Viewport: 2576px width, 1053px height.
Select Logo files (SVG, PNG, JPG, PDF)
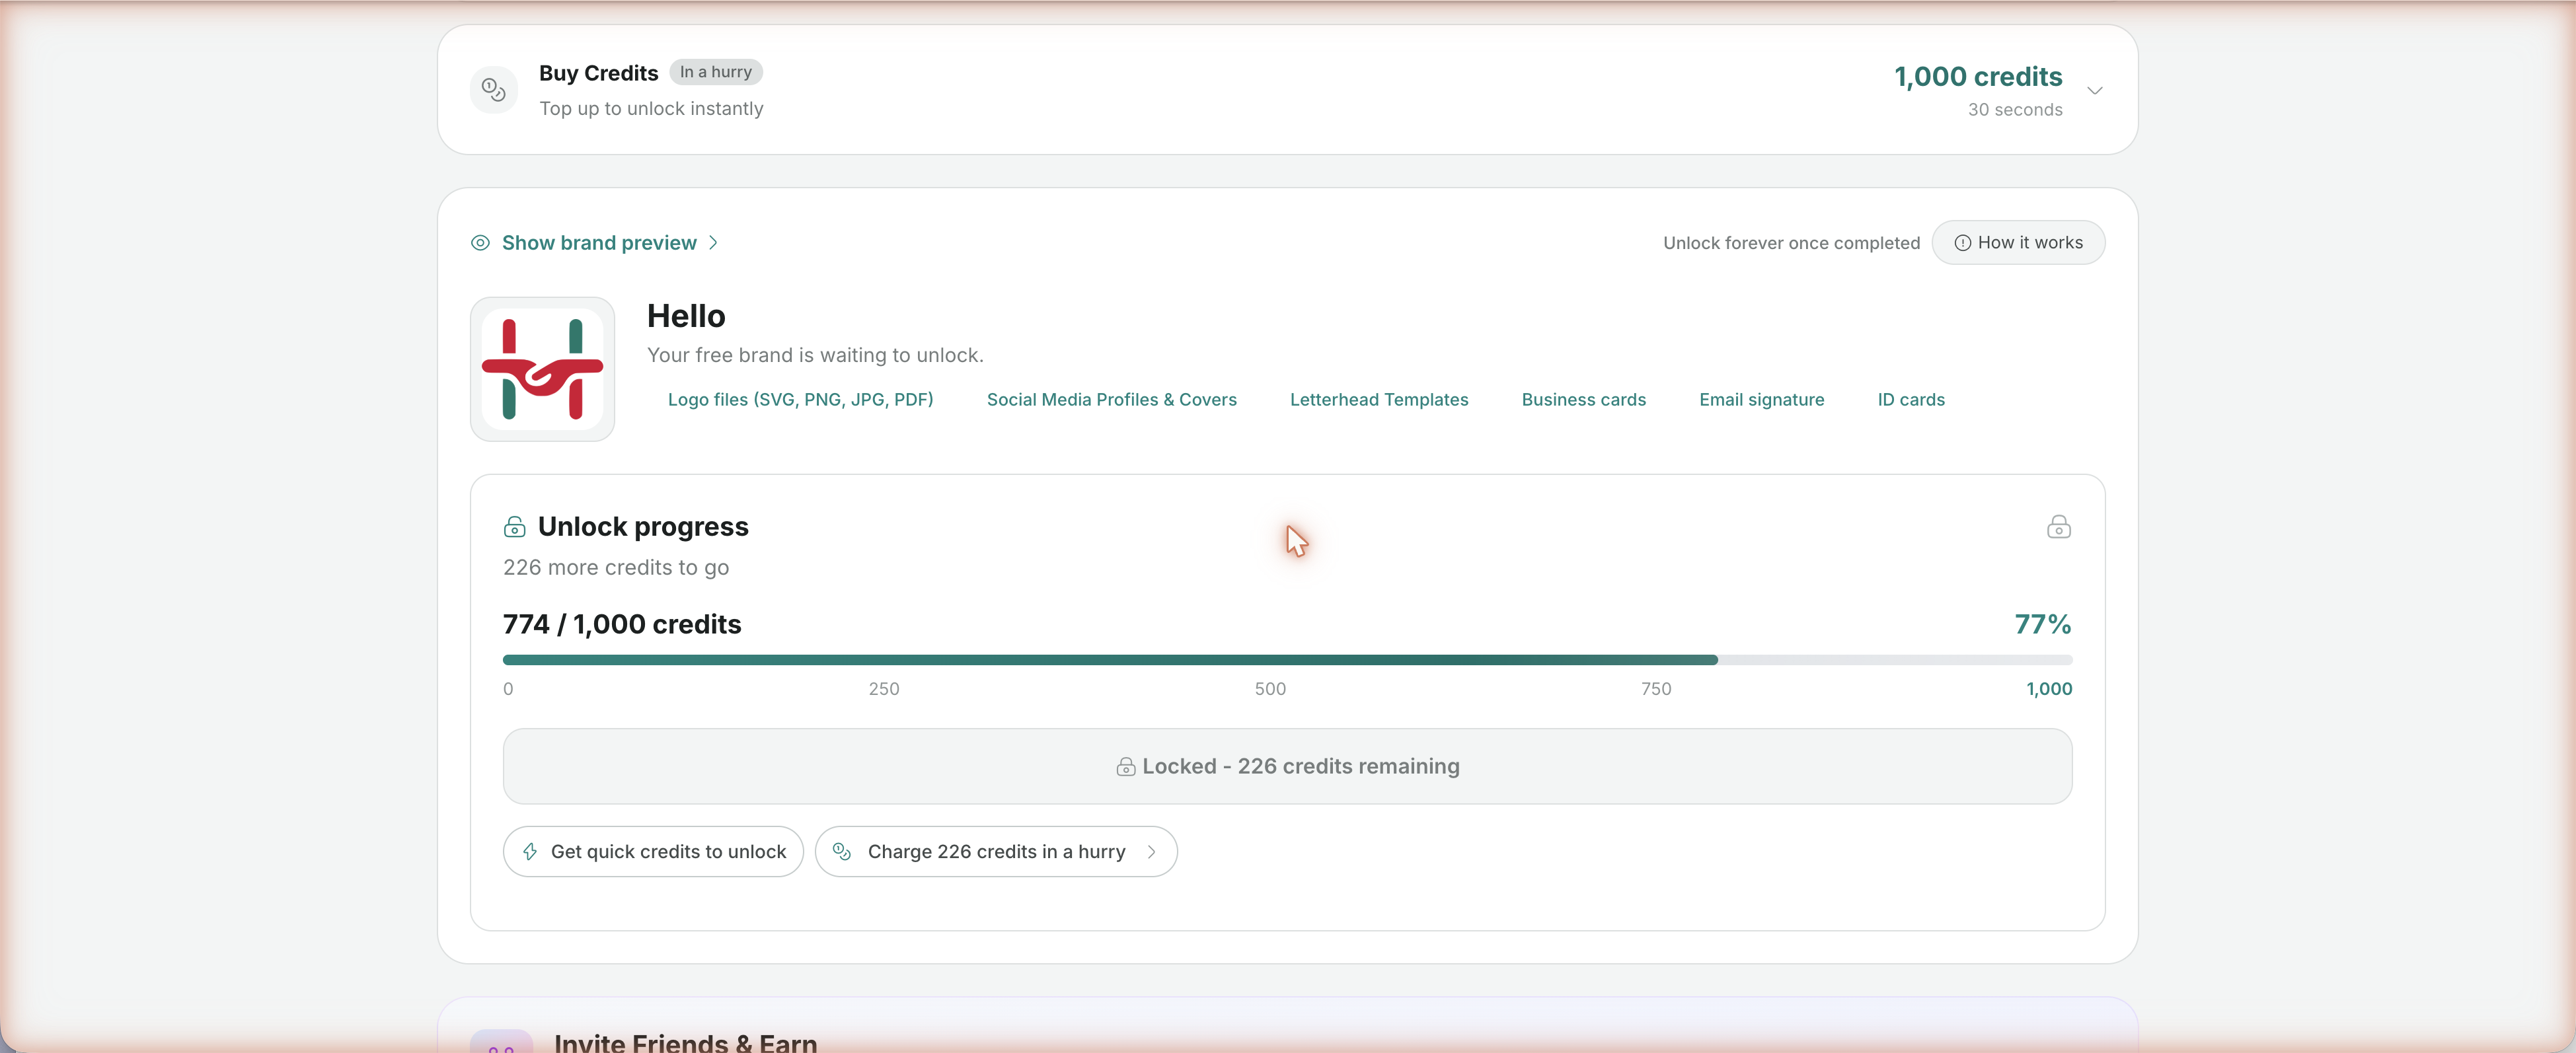pyautogui.click(x=800, y=400)
